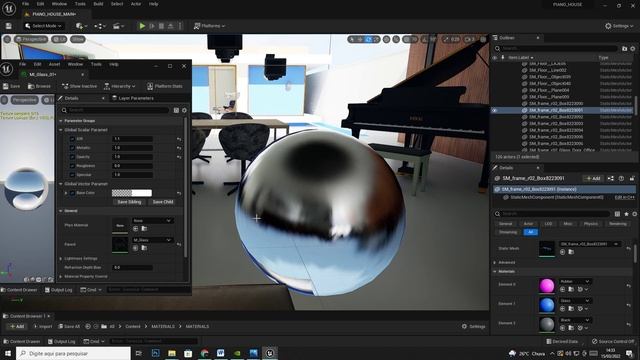Toggle Show Inactive in the material editor

pyautogui.click(x=79, y=86)
